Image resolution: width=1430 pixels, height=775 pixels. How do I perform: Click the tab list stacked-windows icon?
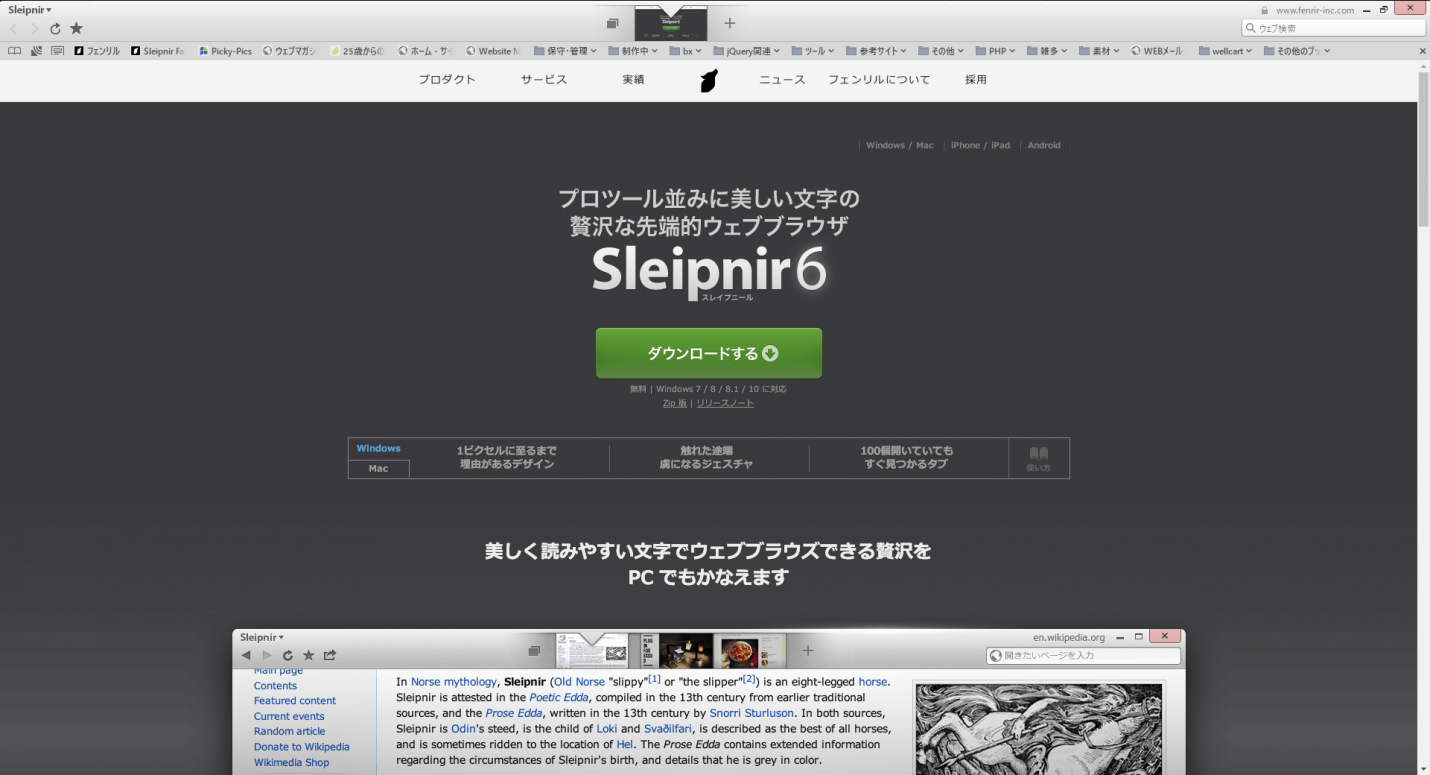click(612, 23)
